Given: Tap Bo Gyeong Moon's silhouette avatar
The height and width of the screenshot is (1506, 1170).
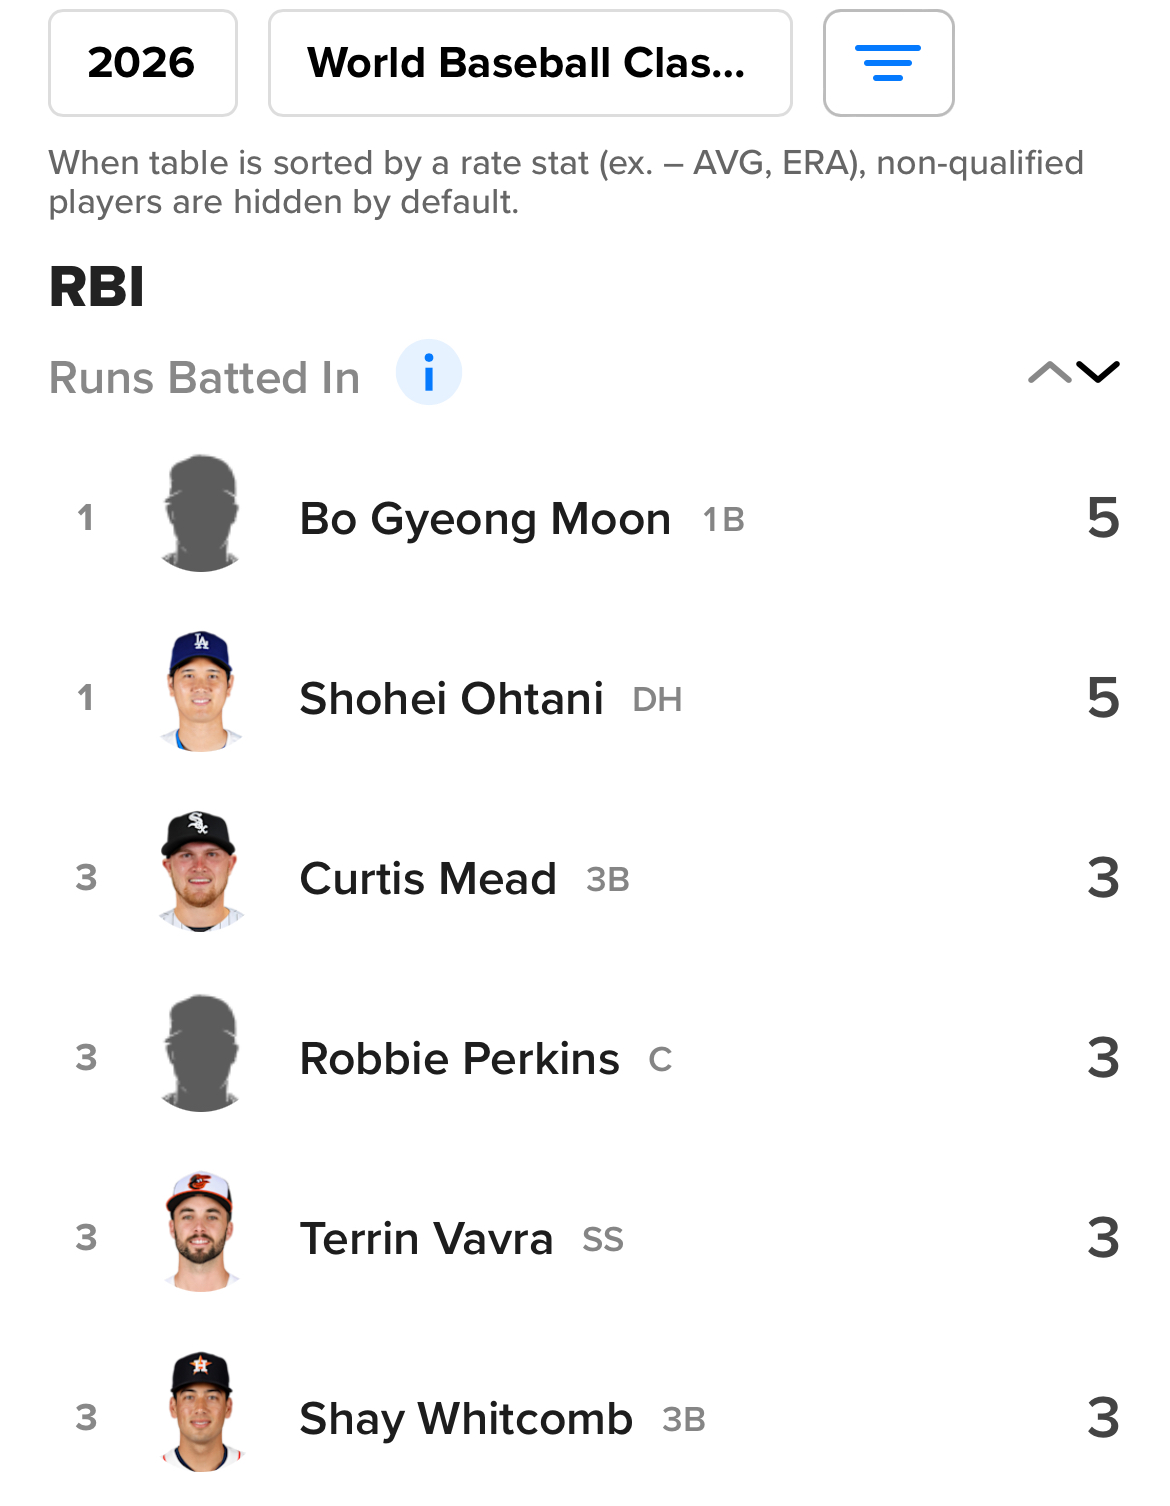Looking at the screenshot, I should tap(201, 514).
